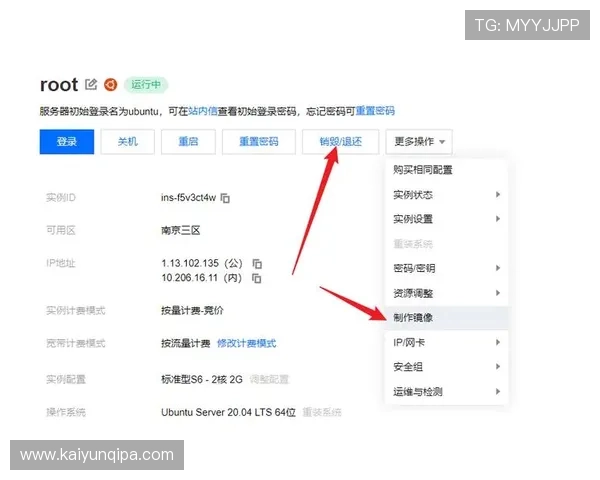Open the 站内信 link

(x=203, y=111)
